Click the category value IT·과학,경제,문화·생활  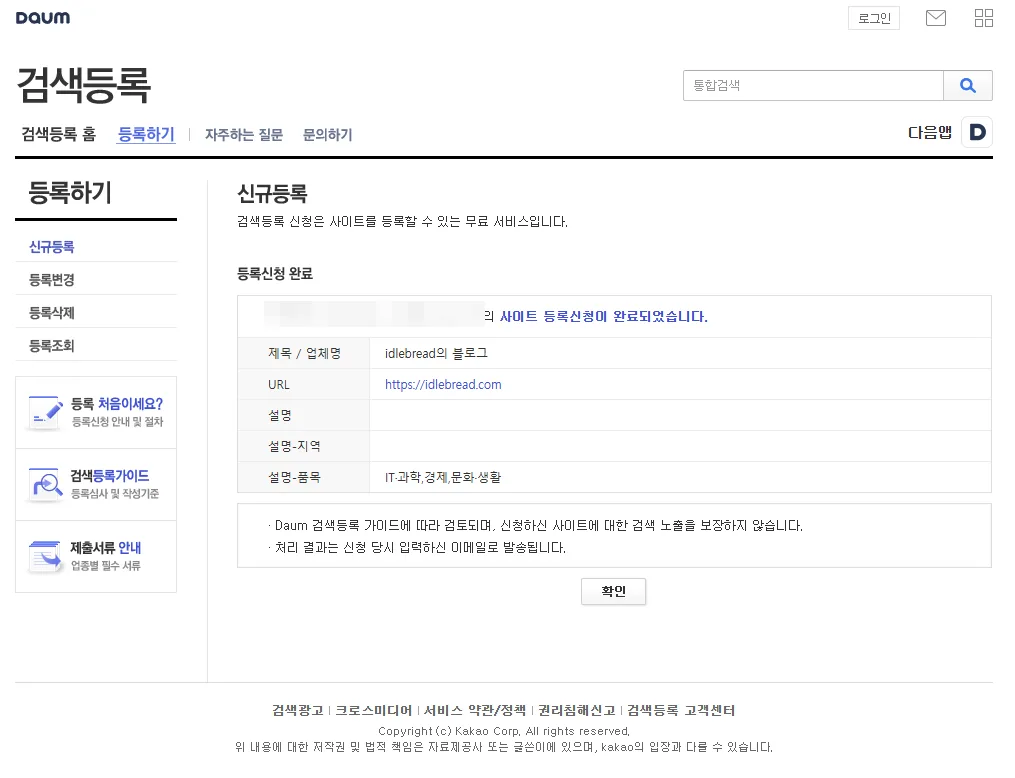(443, 477)
